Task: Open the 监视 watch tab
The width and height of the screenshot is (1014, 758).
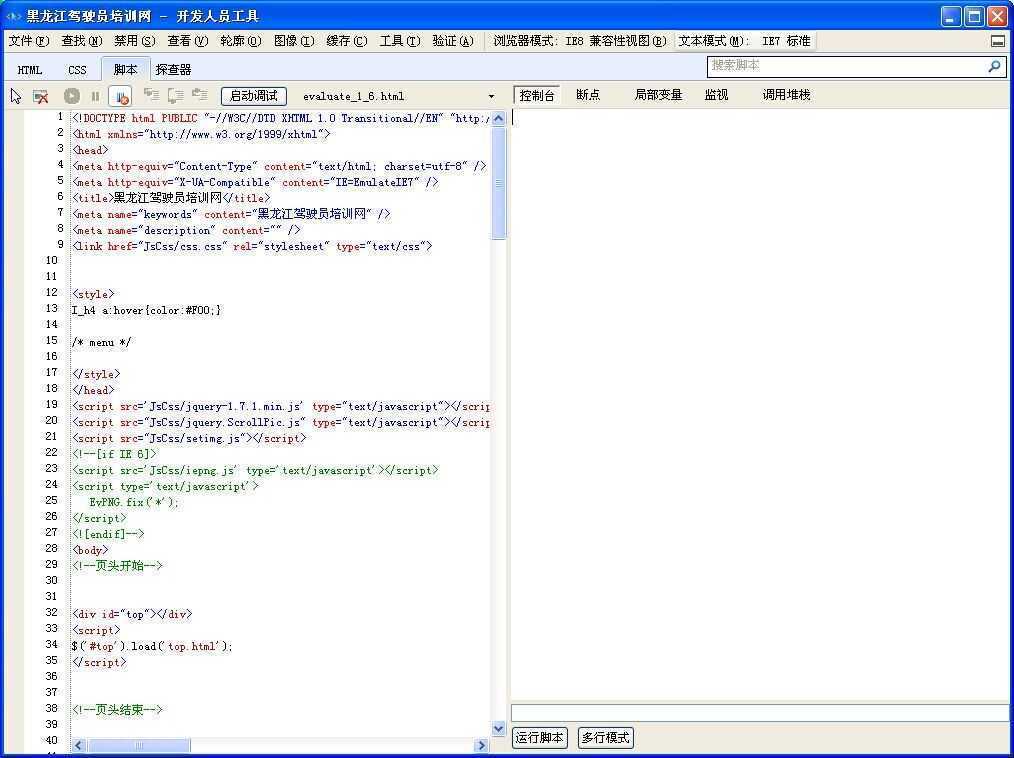Action: [x=716, y=95]
